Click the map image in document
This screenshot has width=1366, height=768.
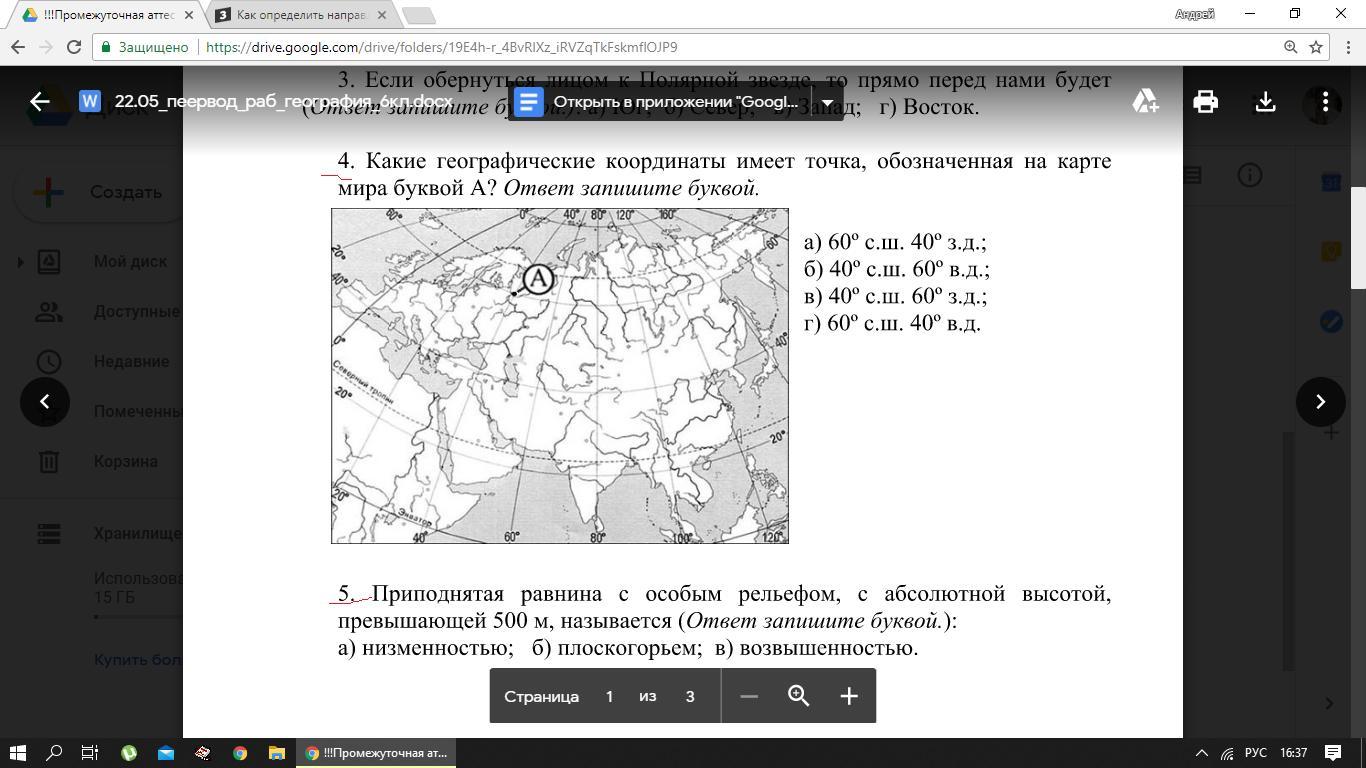560,376
